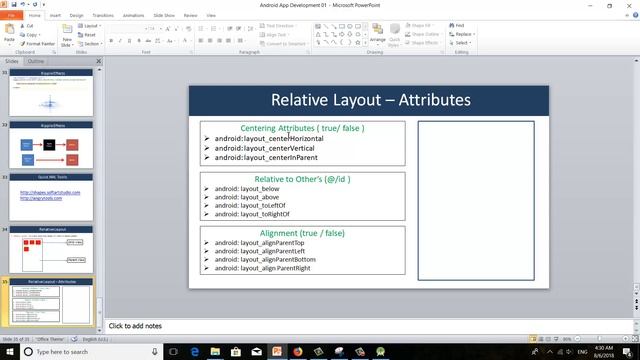The height and width of the screenshot is (360, 640).
Task: Align text left in Paragraph group
Action: point(201,41)
